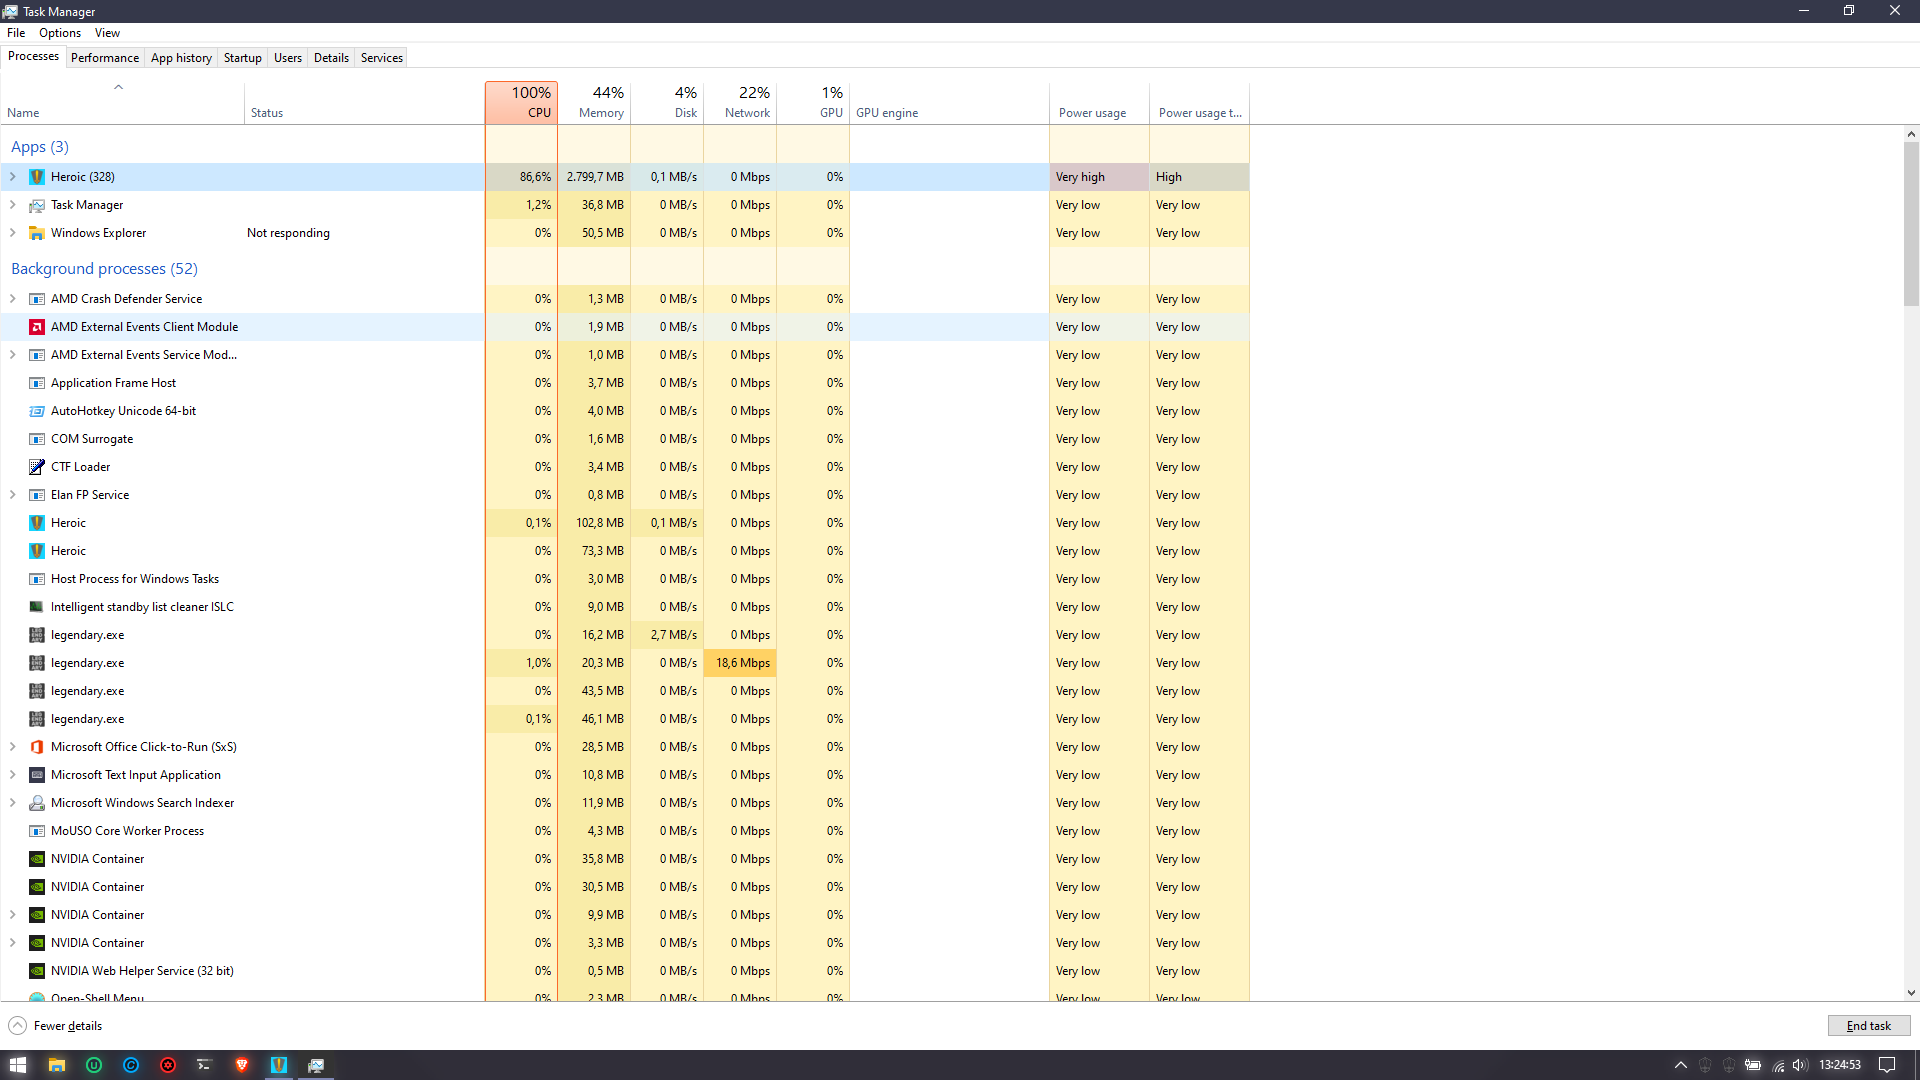Screen dimensions: 1920x1080
Task: Click the NVIDIA Container process icon
Action: coord(36,859)
